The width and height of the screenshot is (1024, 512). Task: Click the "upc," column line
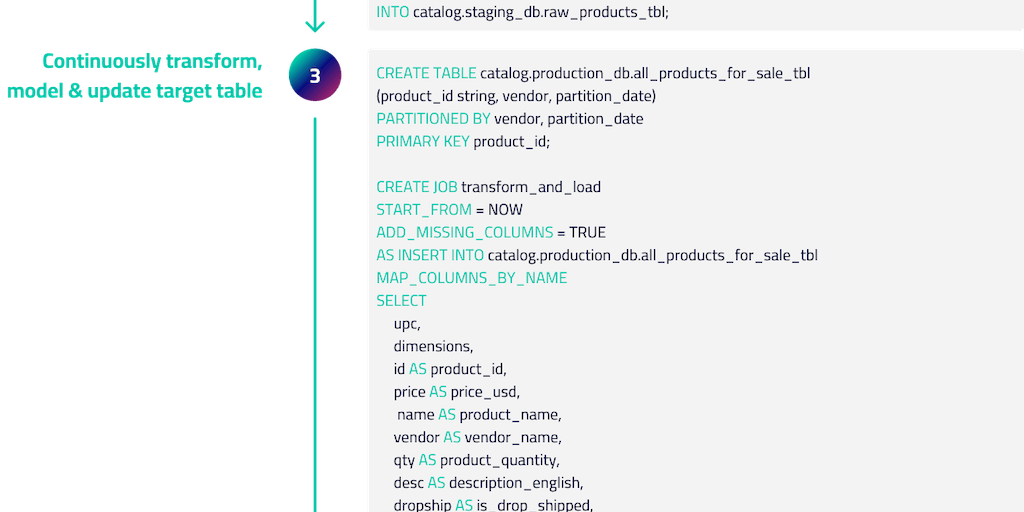click(x=407, y=323)
